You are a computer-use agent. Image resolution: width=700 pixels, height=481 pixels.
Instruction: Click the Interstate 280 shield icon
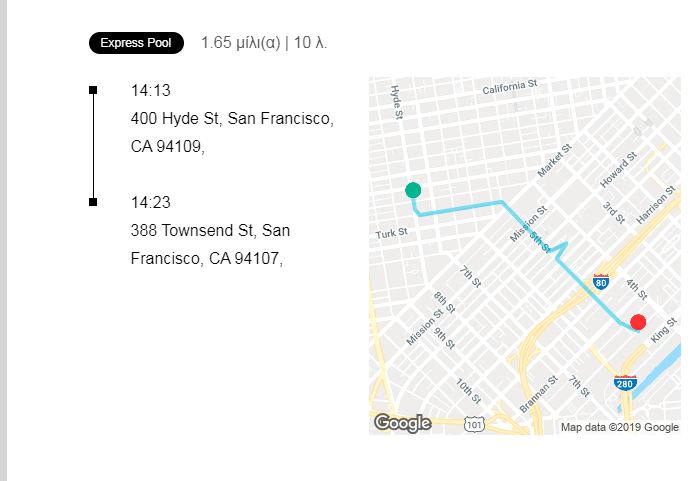[625, 383]
